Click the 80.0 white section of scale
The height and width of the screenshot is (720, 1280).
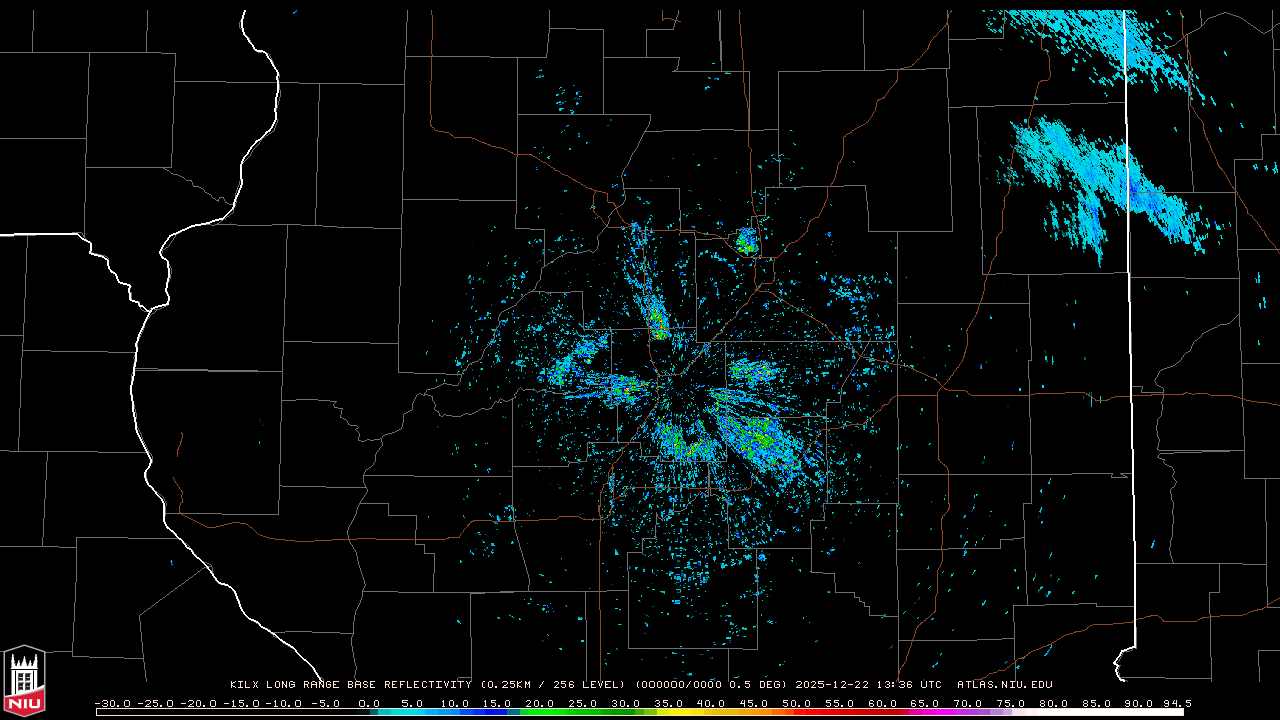click(1052, 712)
